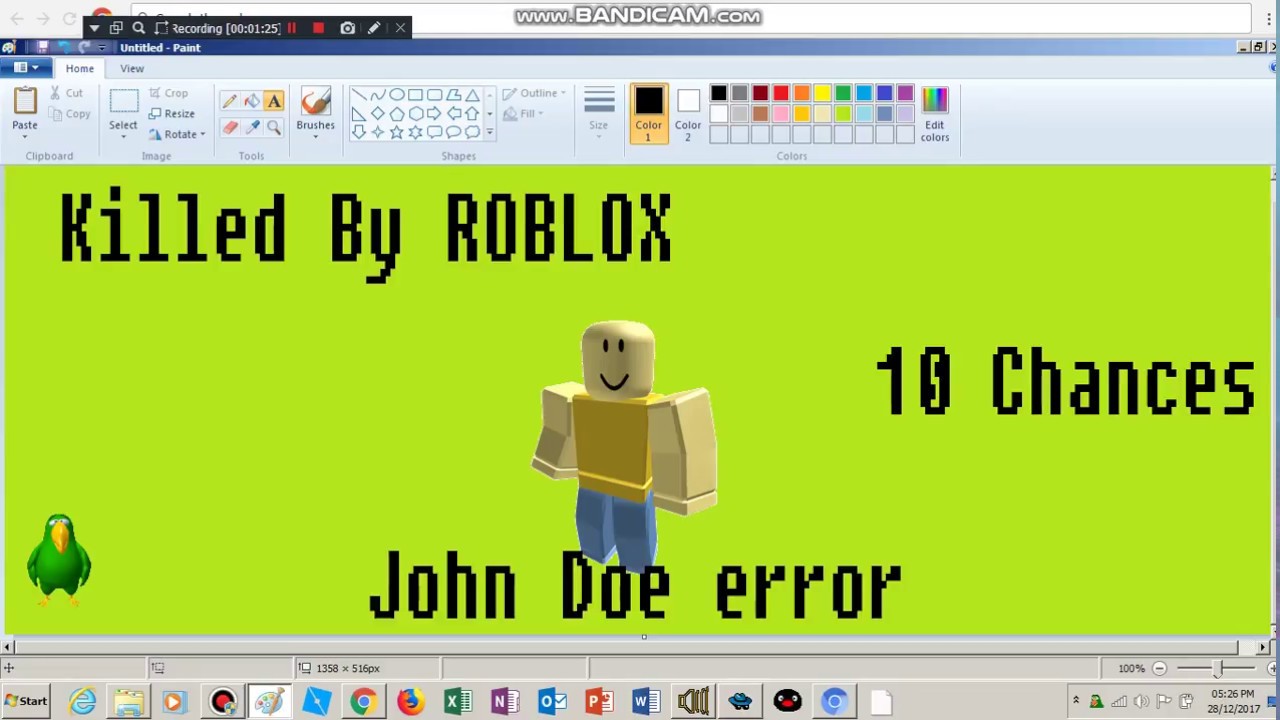
Task: Click the Cut button
Action: click(66, 93)
